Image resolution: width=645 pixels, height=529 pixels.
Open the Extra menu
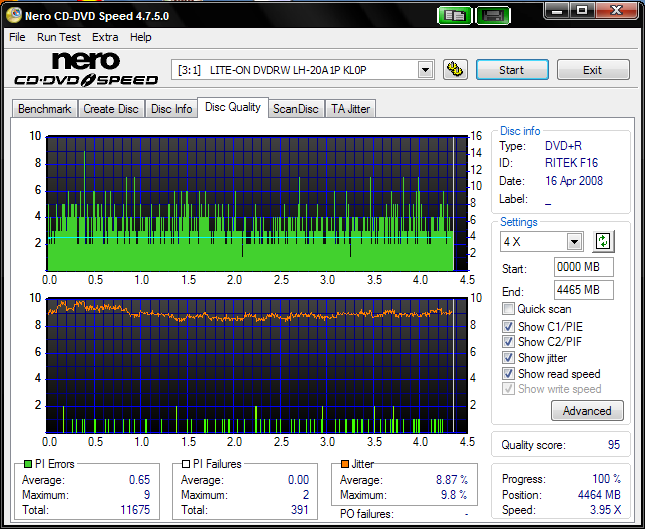pos(105,37)
